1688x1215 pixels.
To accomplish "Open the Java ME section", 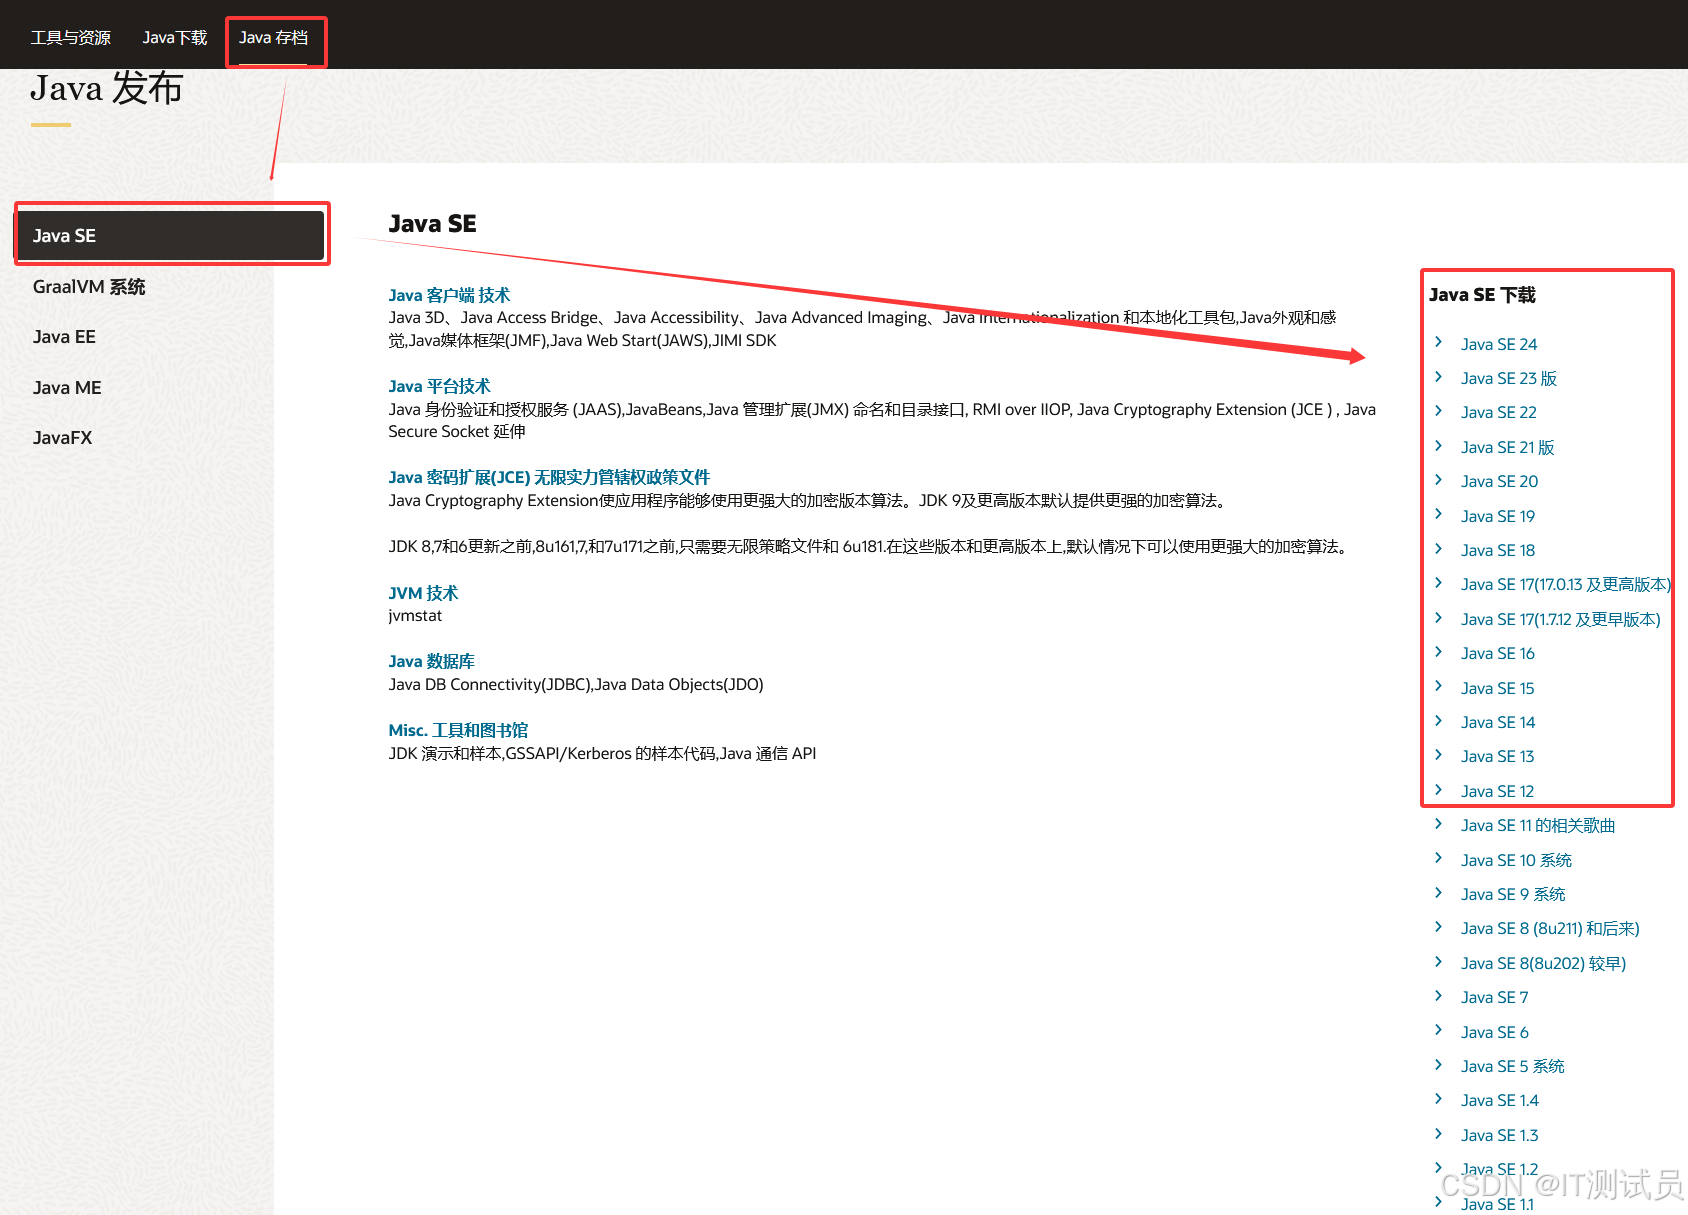I will point(66,387).
